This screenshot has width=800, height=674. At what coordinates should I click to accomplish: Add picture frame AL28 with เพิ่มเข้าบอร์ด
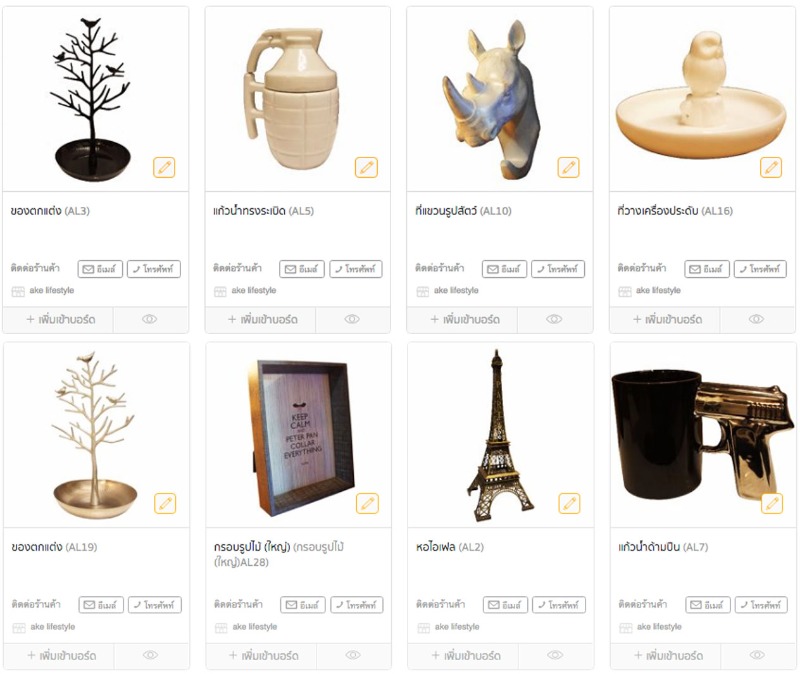(x=263, y=656)
